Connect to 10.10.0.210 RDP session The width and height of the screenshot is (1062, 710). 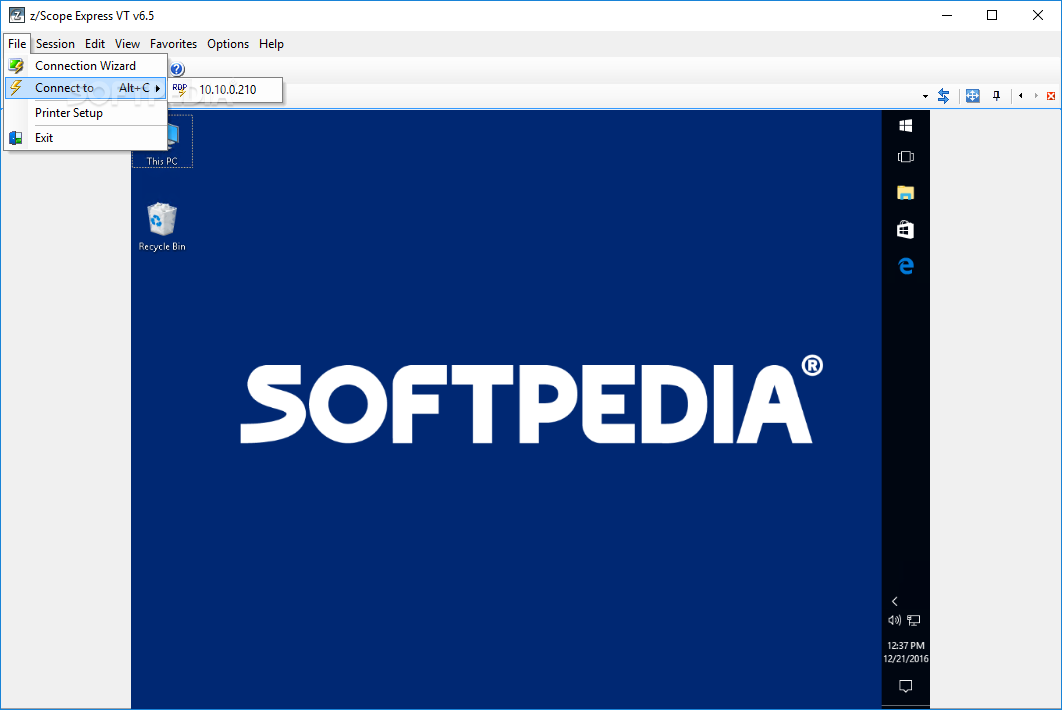coord(225,89)
